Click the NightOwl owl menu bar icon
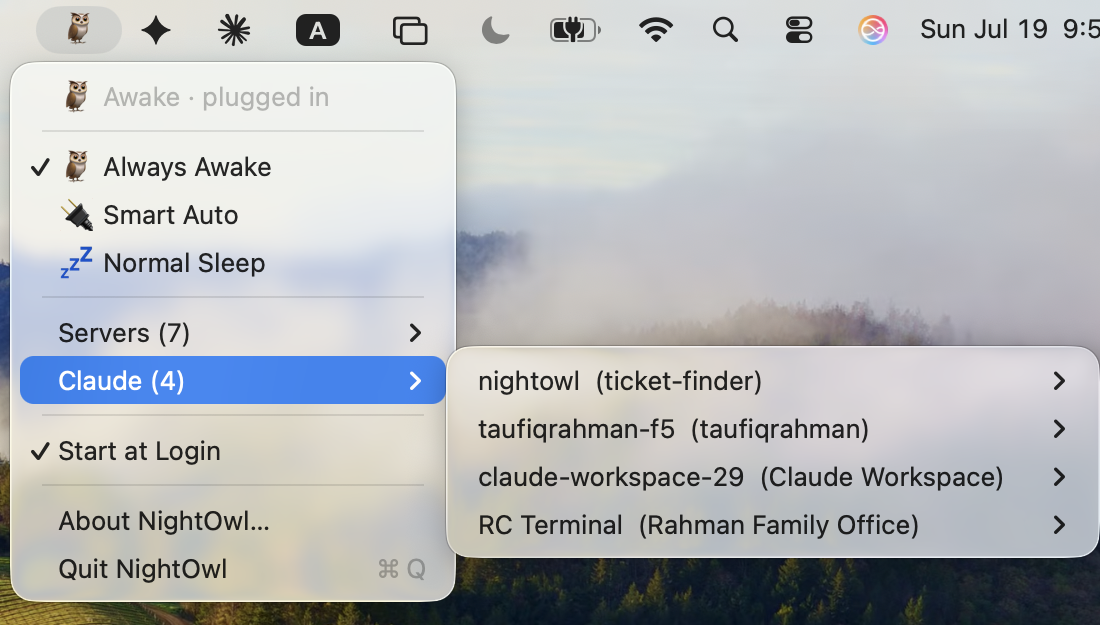 (x=79, y=29)
